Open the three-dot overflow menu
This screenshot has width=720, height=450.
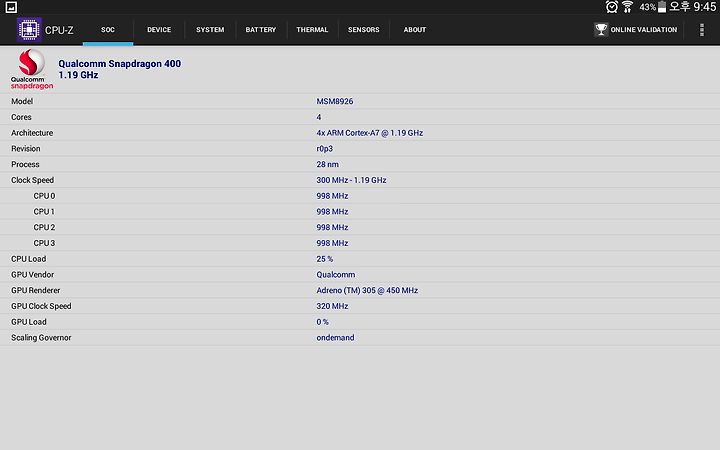click(x=702, y=30)
